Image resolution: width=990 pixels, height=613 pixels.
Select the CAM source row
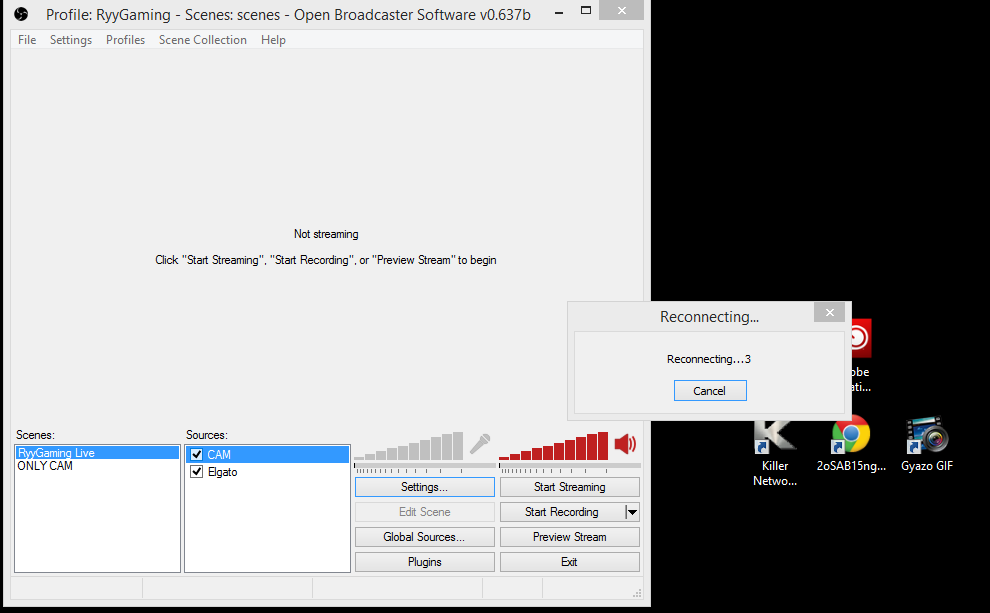(268, 455)
